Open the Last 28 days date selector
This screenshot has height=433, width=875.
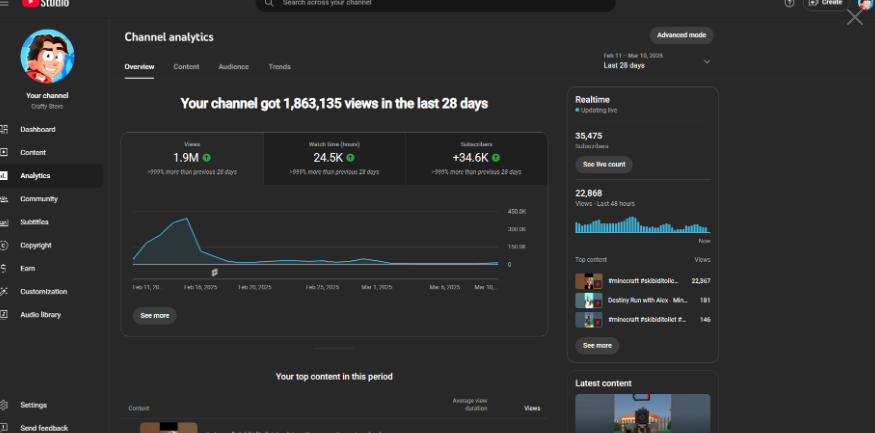click(657, 61)
